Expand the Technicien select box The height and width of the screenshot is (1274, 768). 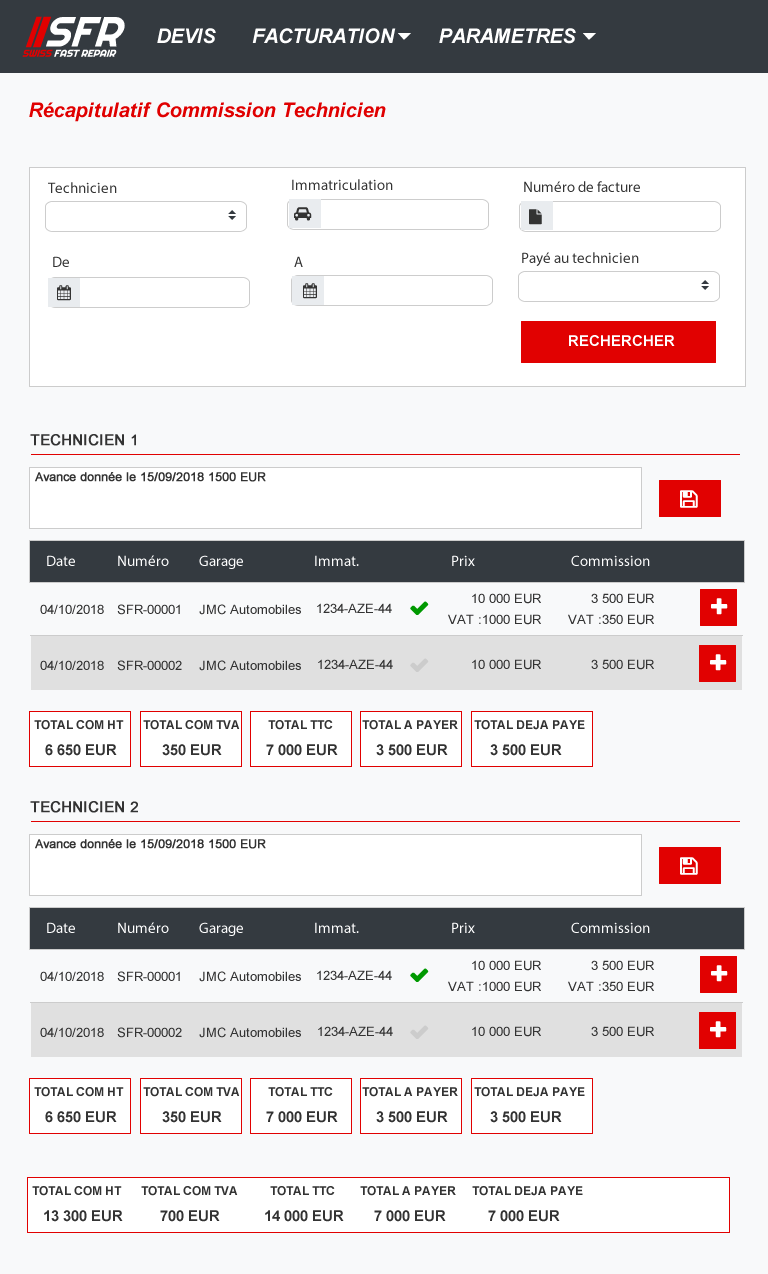(x=146, y=215)
